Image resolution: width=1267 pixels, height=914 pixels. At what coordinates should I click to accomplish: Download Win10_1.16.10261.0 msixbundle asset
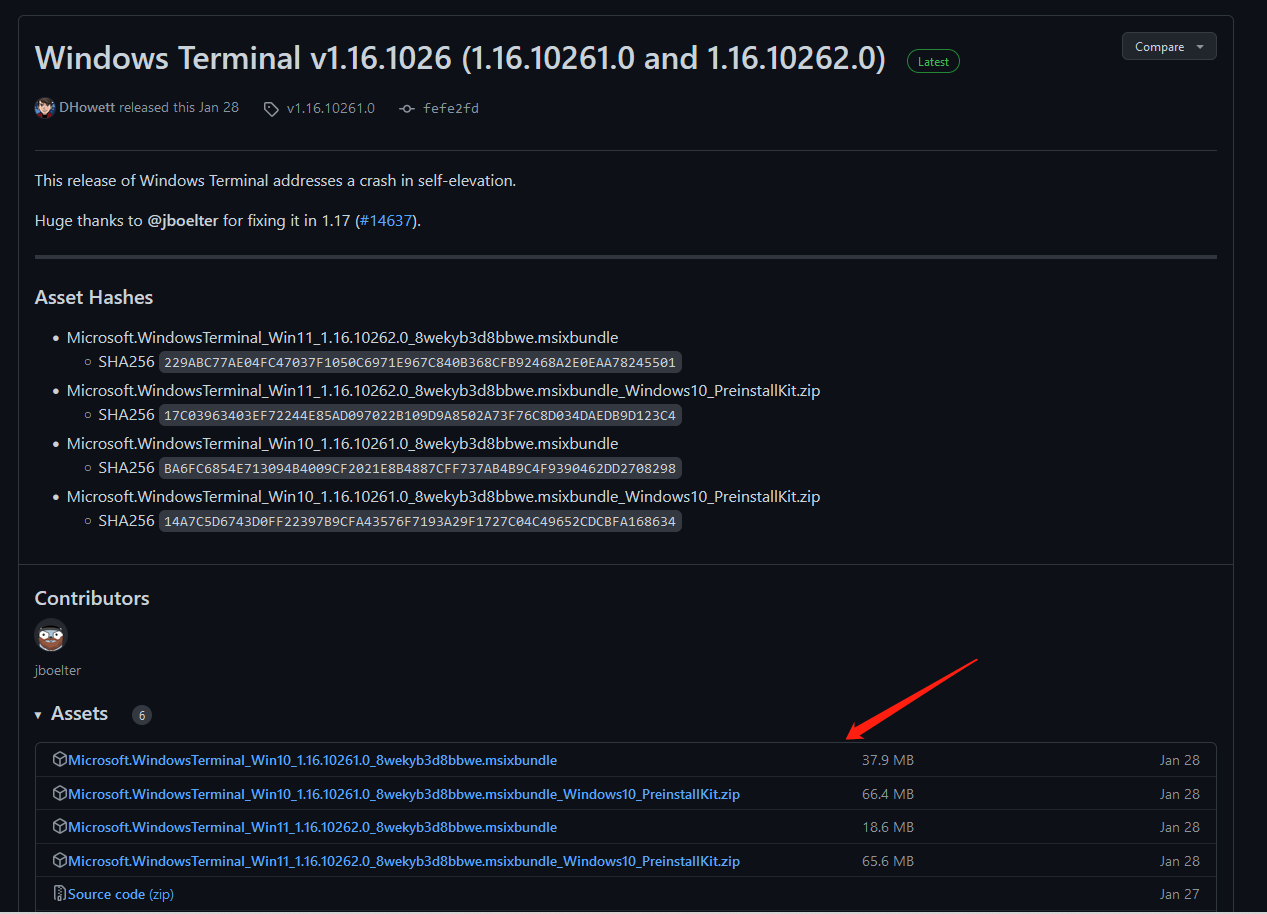click(x=312, y=760)
